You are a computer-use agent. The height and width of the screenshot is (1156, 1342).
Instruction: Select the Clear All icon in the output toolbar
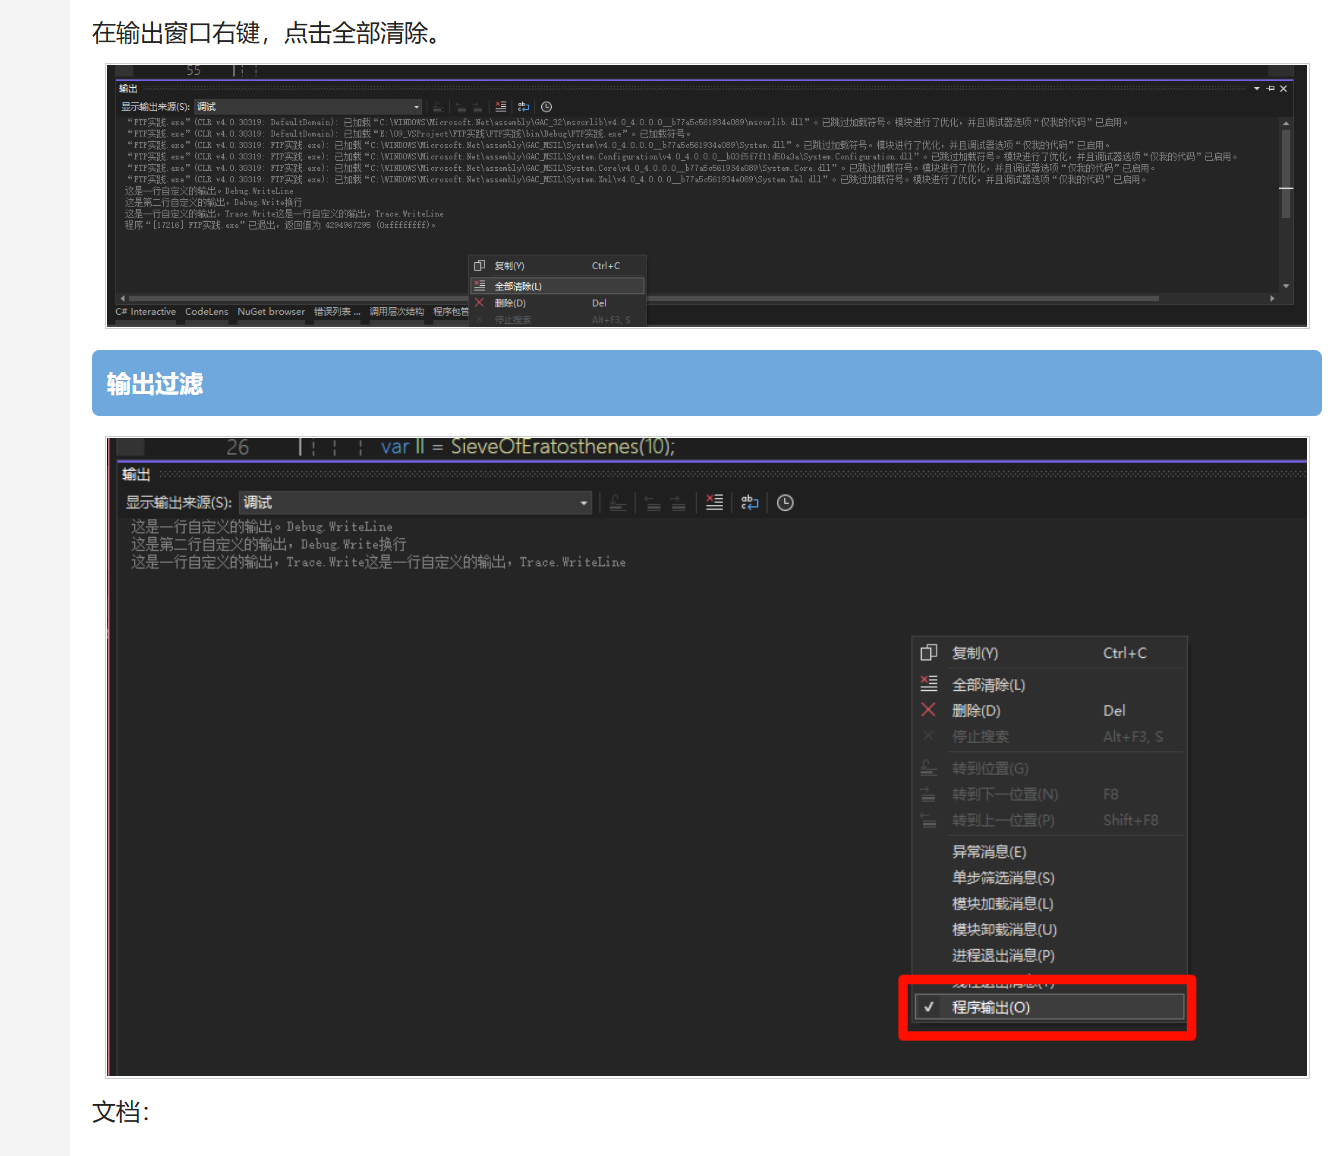(x=714, y=502)
